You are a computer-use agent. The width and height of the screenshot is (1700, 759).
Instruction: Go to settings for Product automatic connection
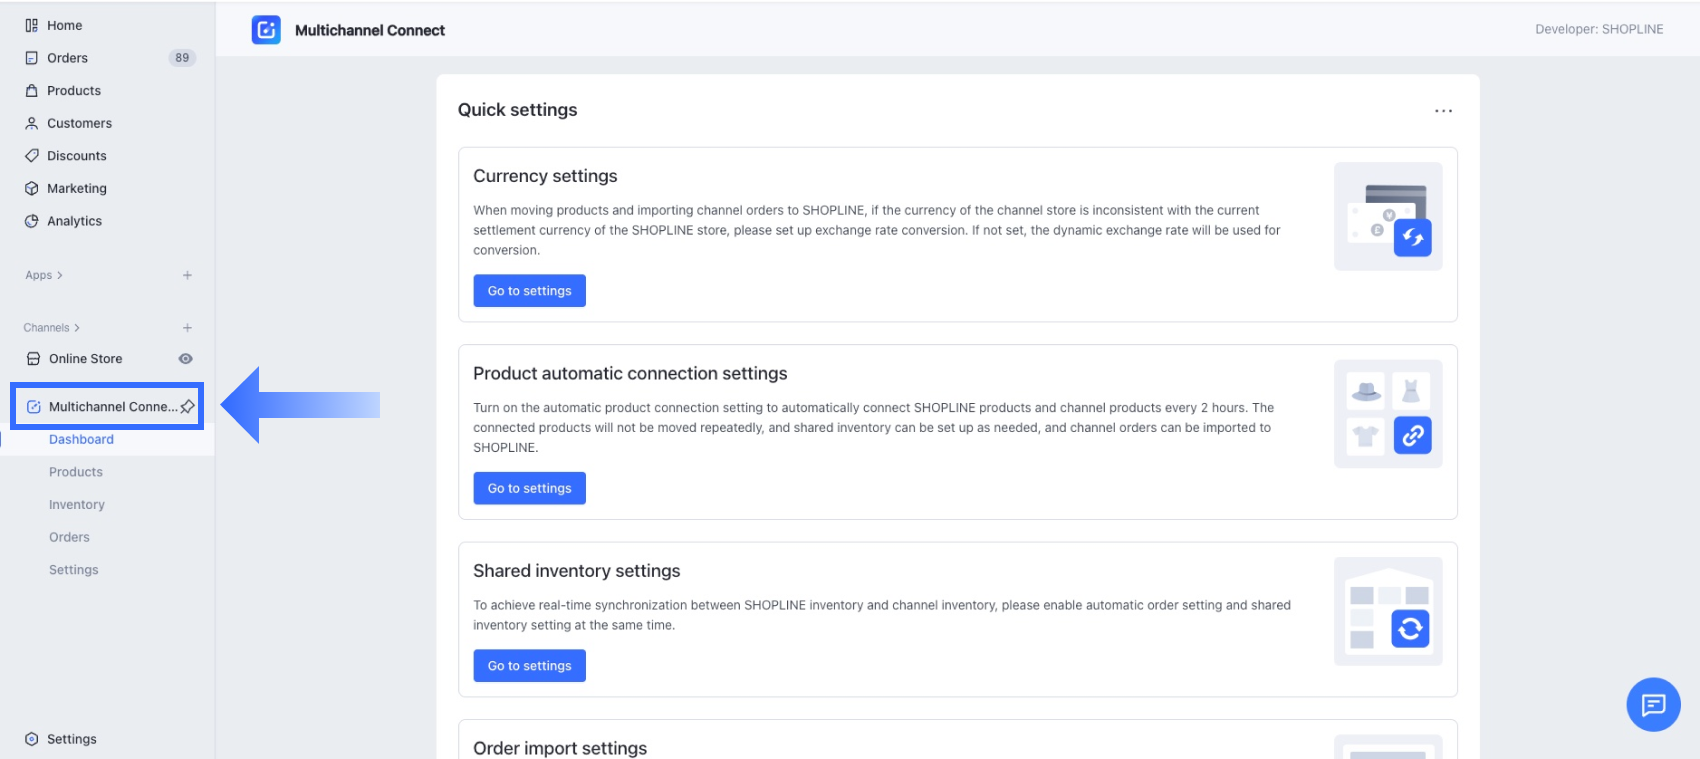tap(529, 489)
